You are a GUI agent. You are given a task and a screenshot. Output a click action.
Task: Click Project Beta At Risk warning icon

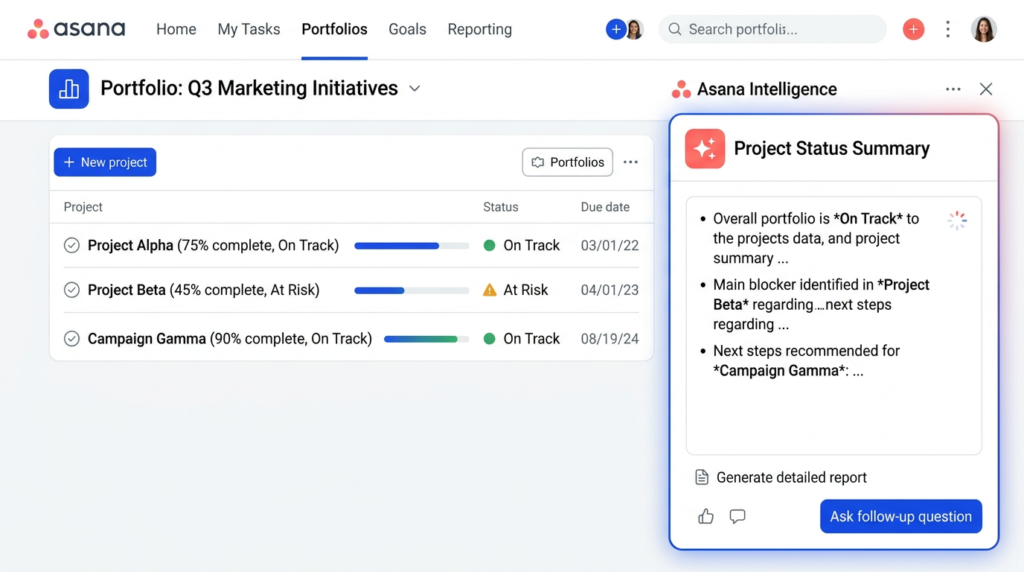[x=490, y=290]
